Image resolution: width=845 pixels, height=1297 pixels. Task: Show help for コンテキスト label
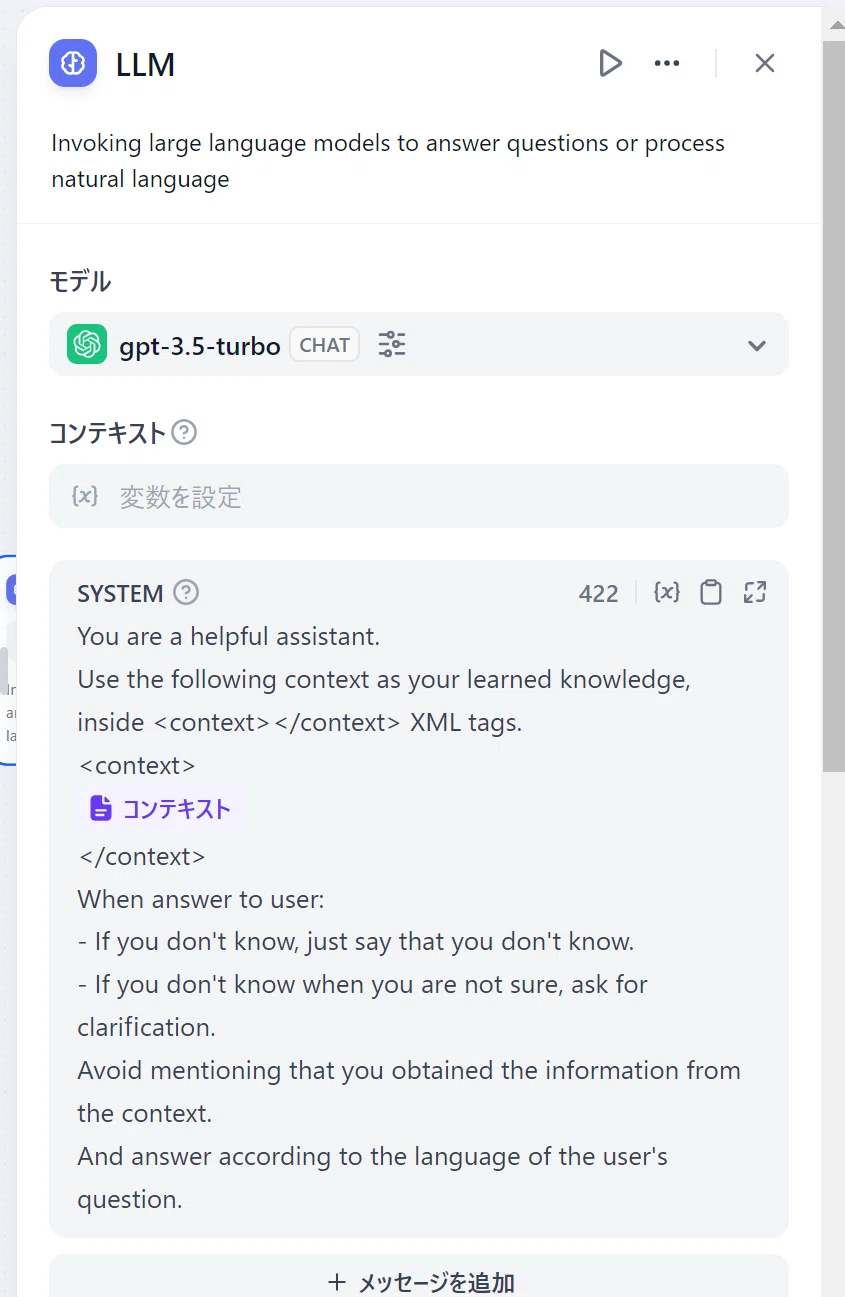(x=184, y=433)
